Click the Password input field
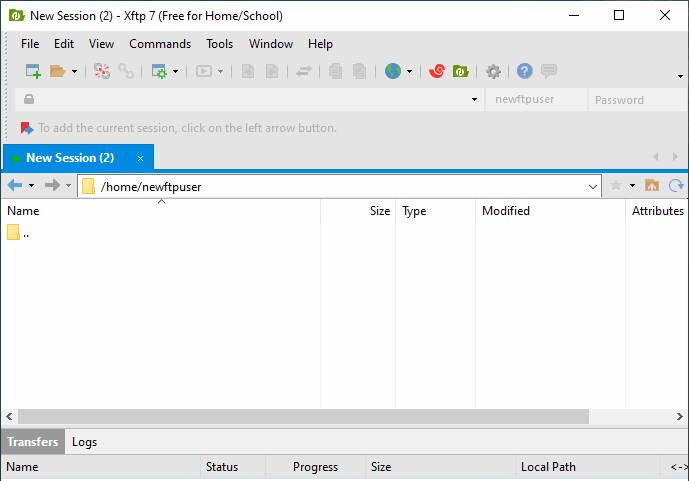The width and height of the screenshot is (689, 481). click(638, 100)
